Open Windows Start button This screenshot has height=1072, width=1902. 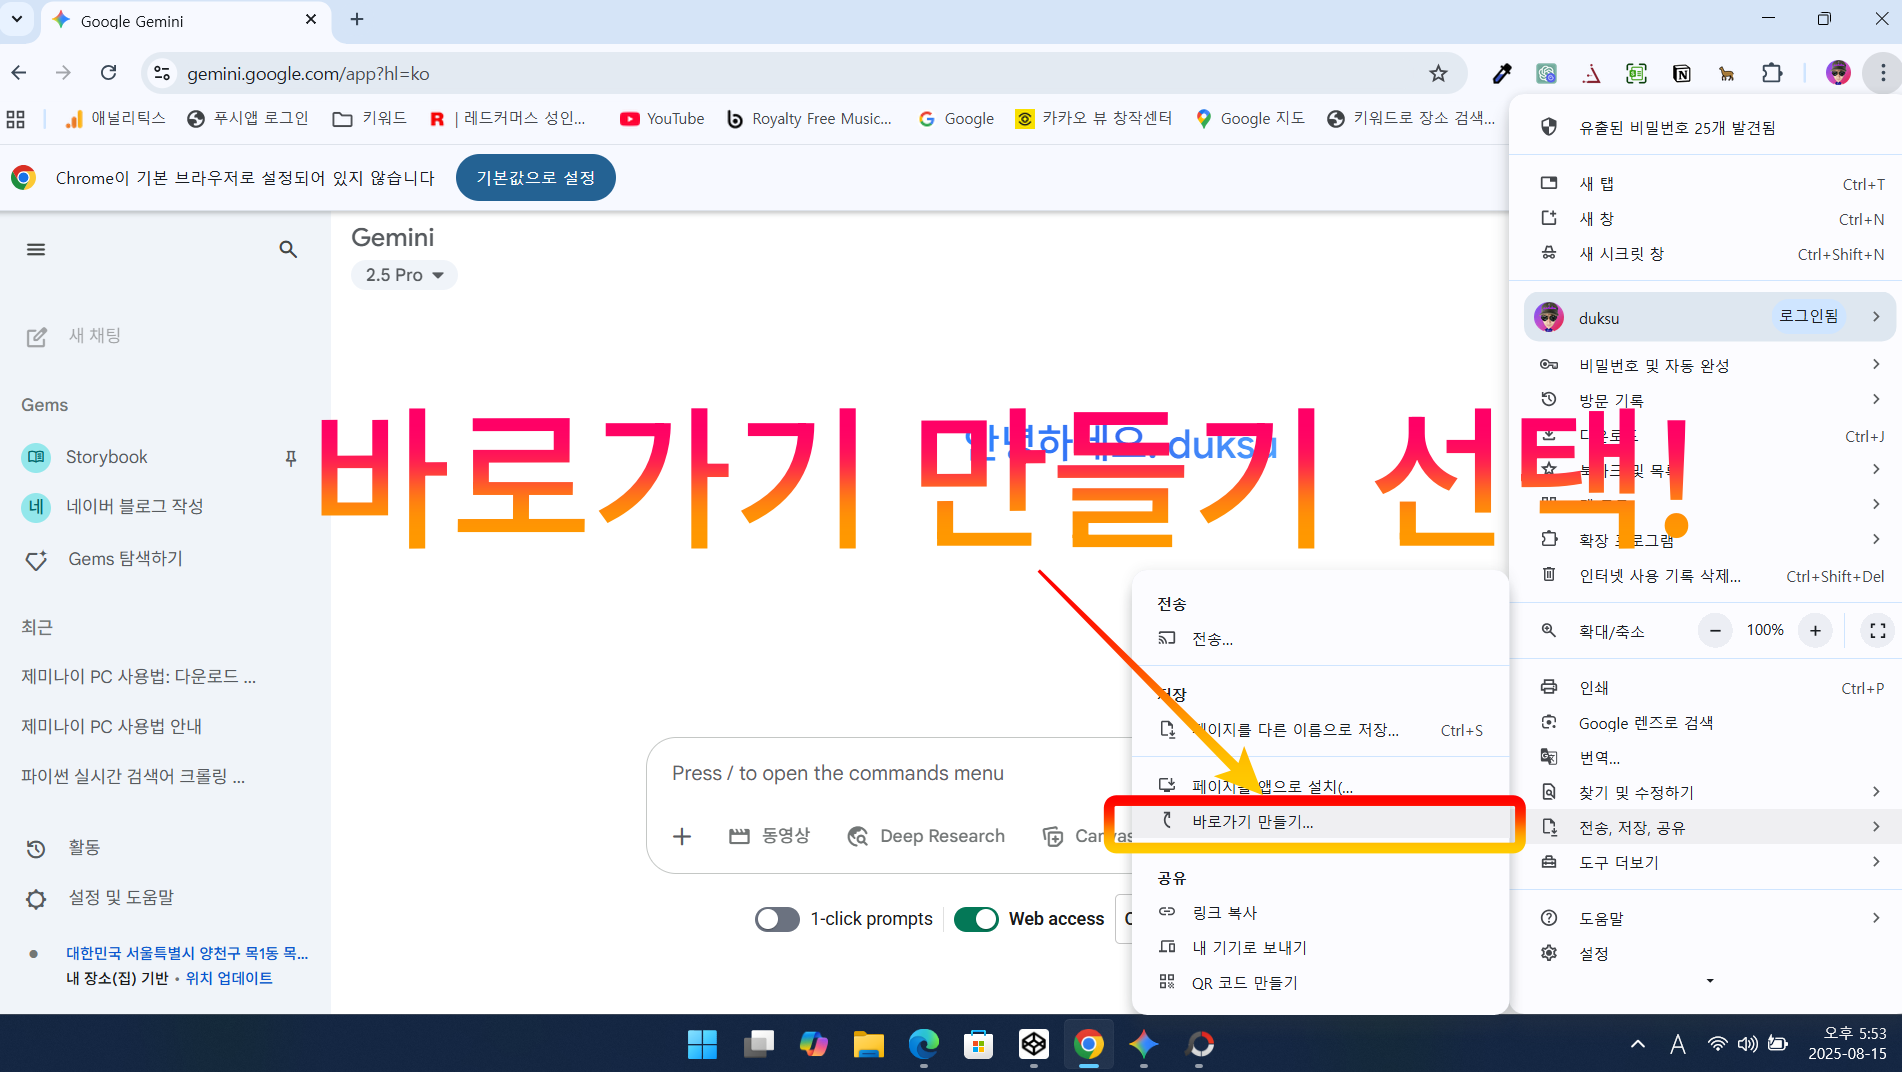click(x=702, y=1044)
